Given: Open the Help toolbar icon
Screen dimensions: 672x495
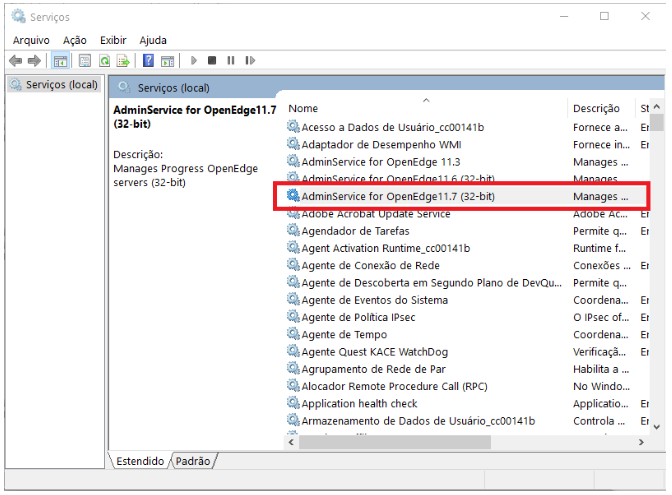Looking at the screenshot, I should [148, 61].
